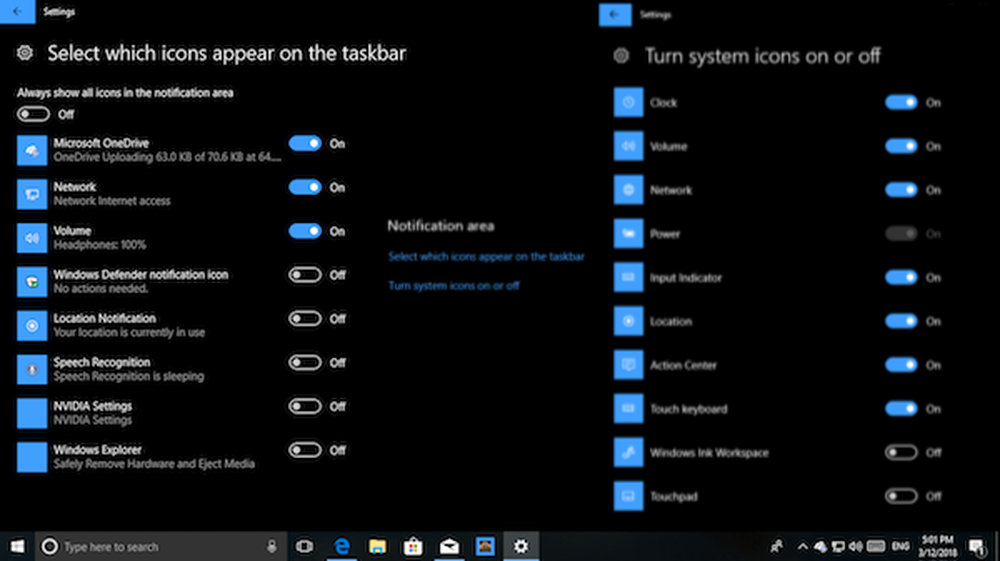Open 'Select which icons appear on the taskbar' link
This screenshot has height=561, width=1000.
coord(486,257)
